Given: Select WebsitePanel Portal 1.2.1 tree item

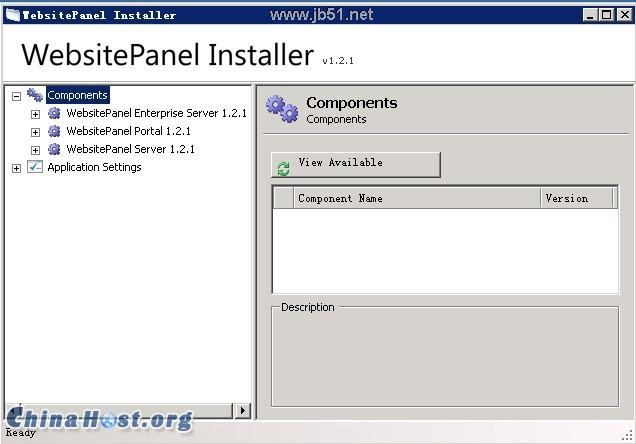Looking at the screenshot, I should [128, 132].
